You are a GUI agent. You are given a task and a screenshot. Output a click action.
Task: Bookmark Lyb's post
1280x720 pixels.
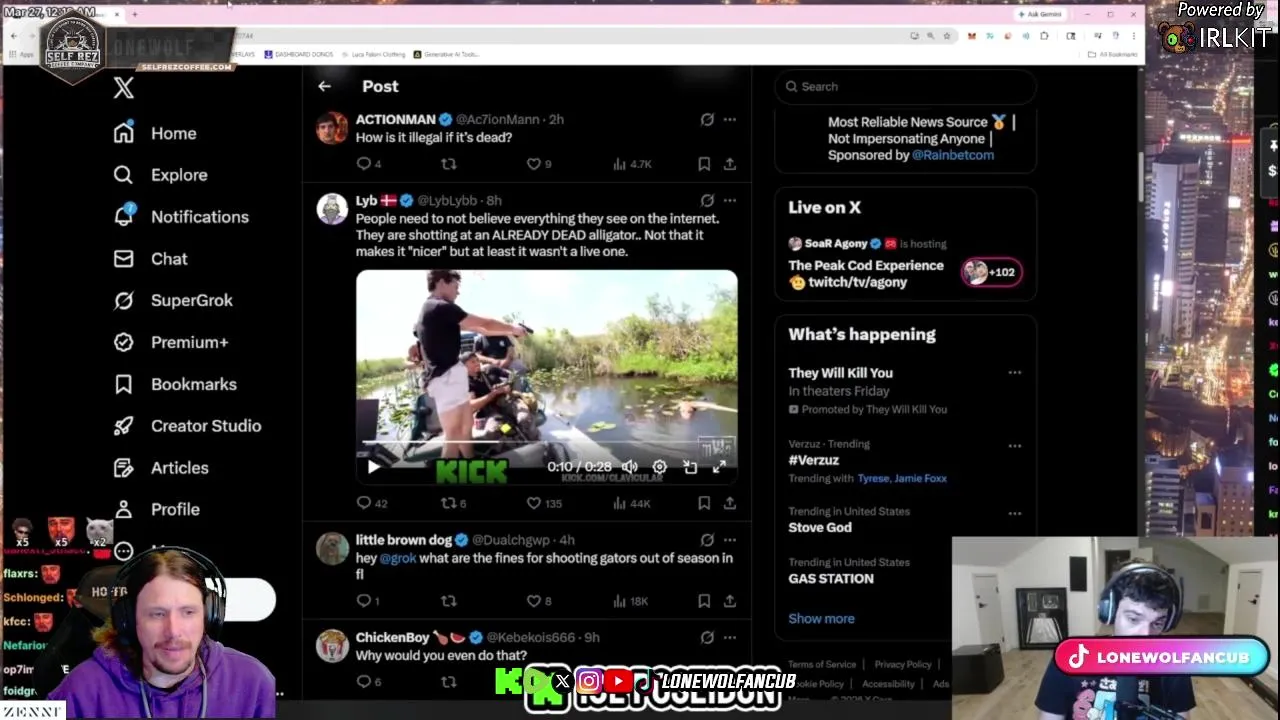(704, 503)
